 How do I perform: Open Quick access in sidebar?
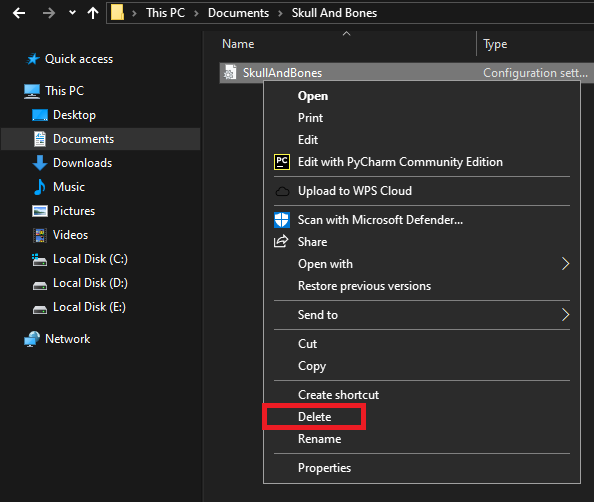pyautogui.click(x=79, y=59)
